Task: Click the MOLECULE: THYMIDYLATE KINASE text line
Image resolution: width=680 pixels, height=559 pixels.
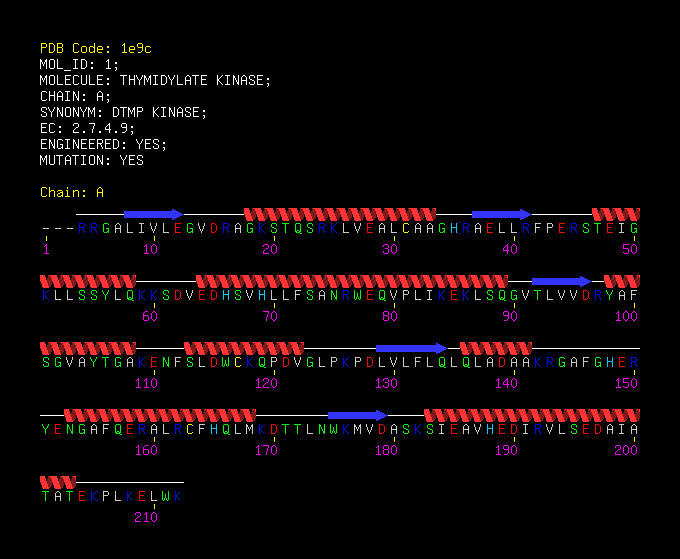Action: (x=155, y=80)
